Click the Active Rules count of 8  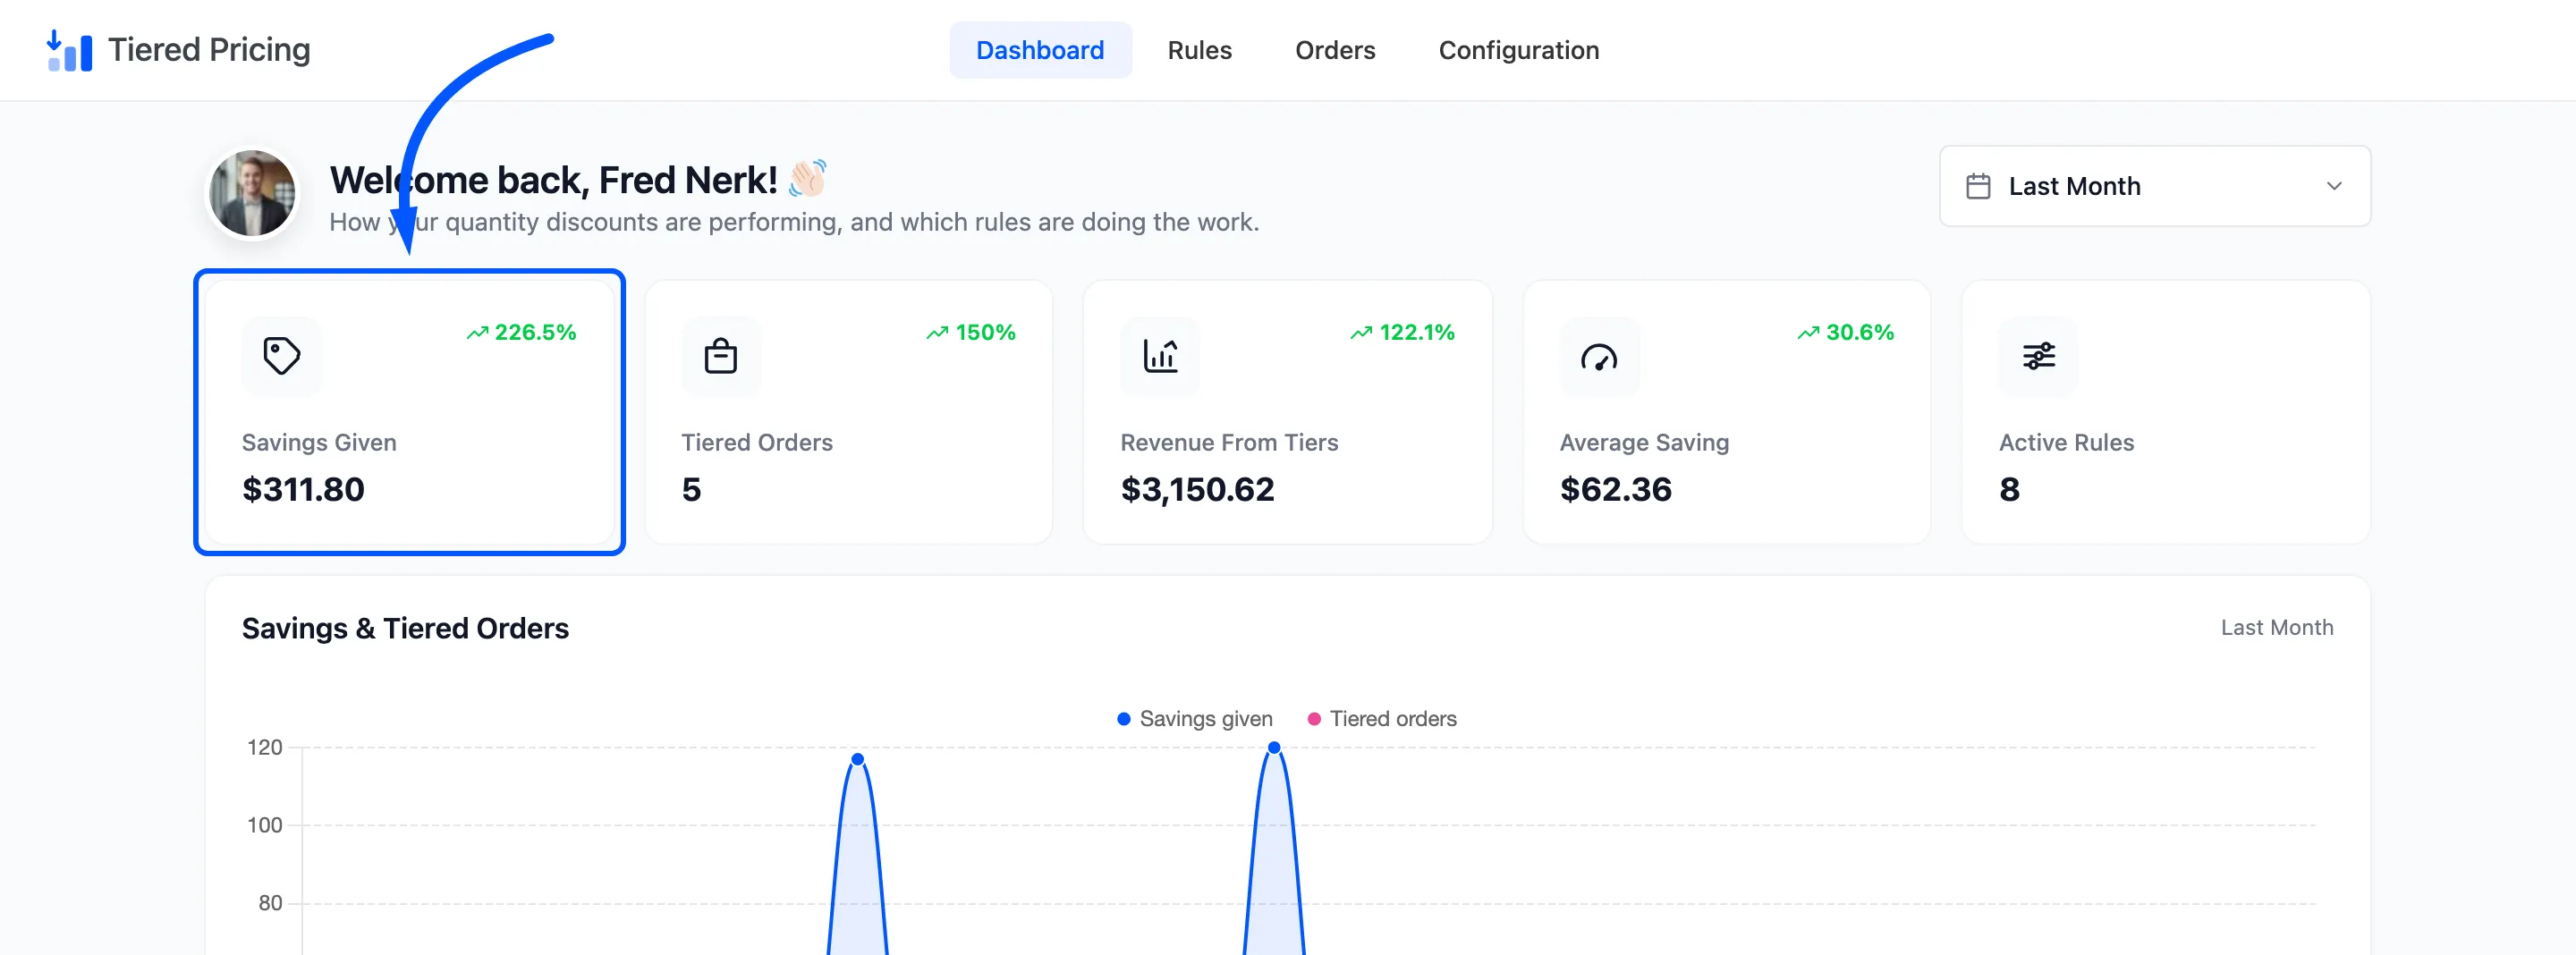[x=2009, y=489]
